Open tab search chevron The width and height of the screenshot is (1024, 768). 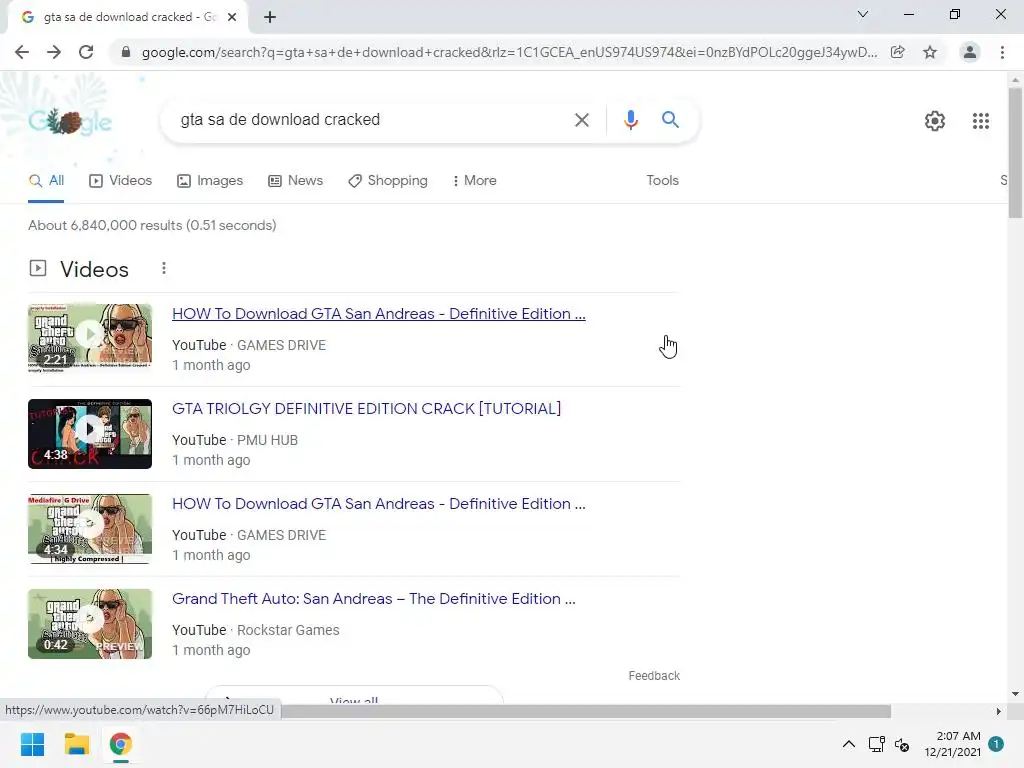pyautogui.click(x=863, y=14)
